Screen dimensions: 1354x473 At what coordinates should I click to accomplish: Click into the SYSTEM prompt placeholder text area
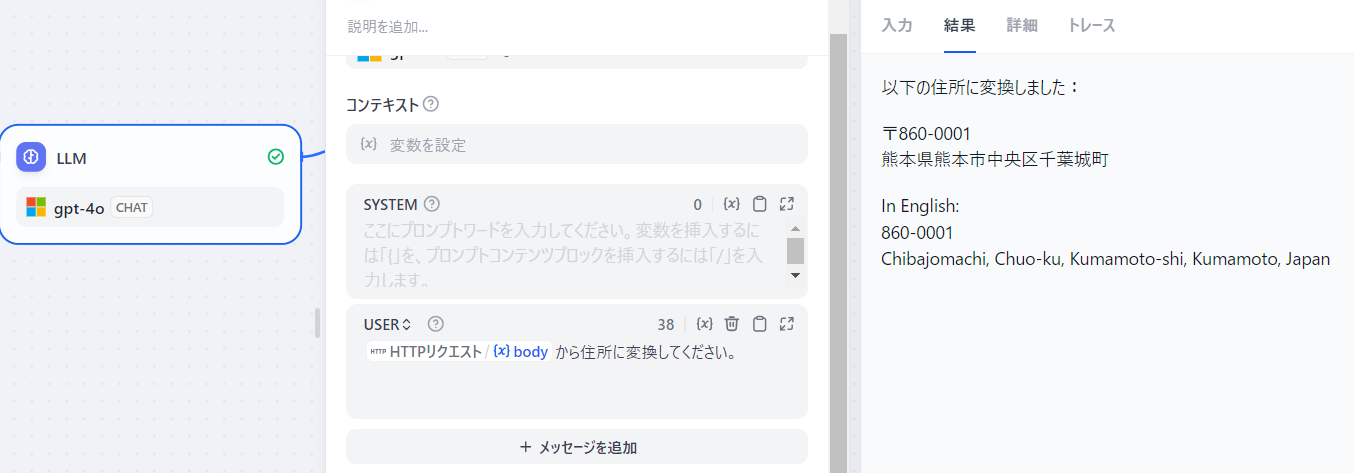tap(565, 255)
